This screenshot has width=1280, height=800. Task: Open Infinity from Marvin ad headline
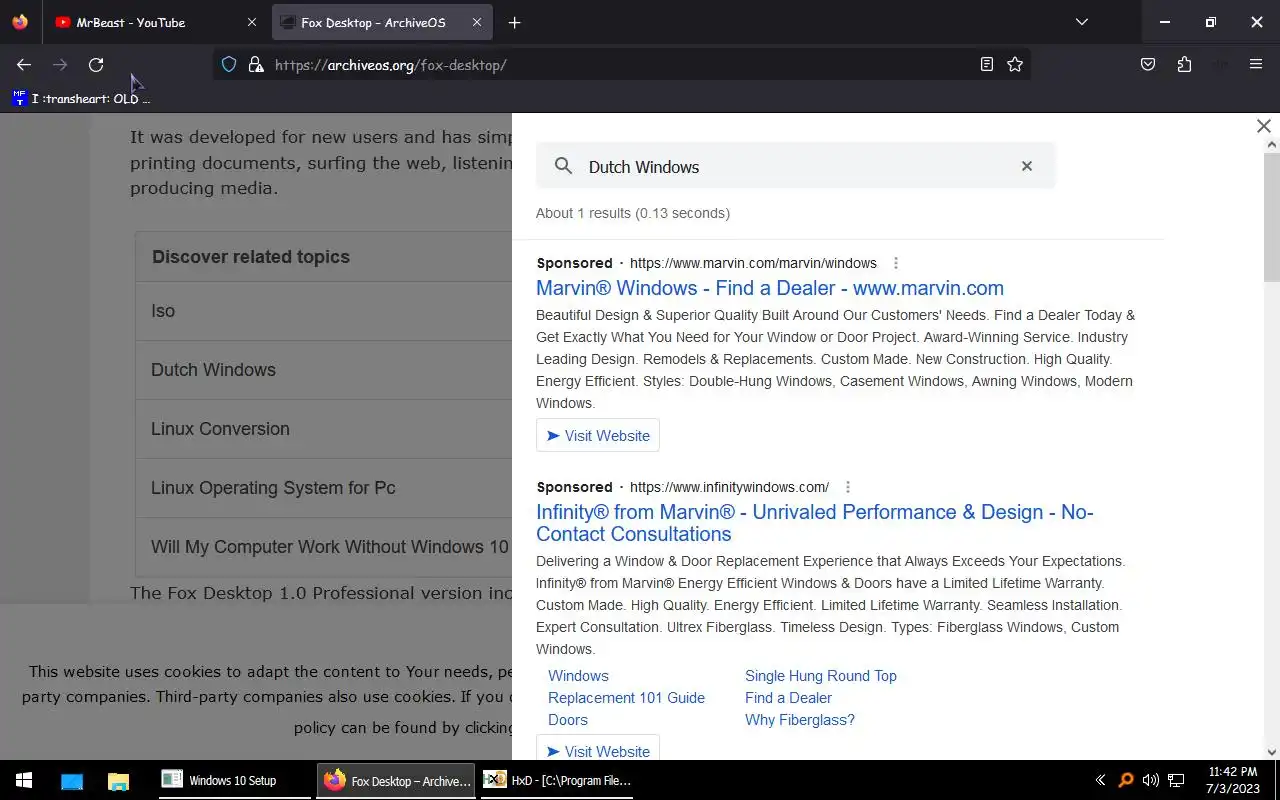point(815,523)
